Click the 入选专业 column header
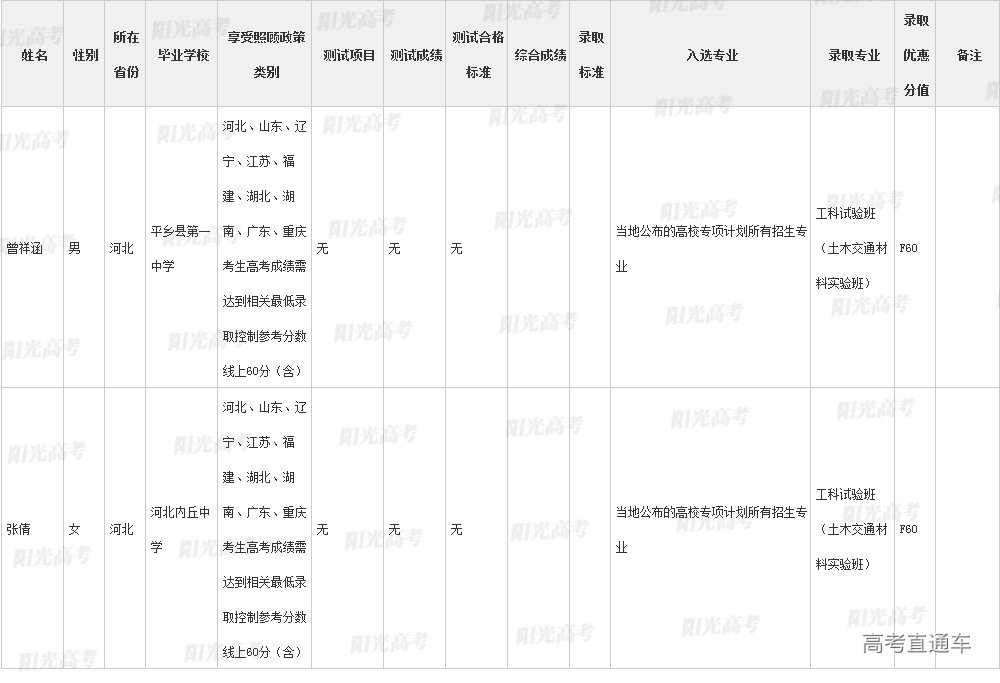 tap(711, 56)
